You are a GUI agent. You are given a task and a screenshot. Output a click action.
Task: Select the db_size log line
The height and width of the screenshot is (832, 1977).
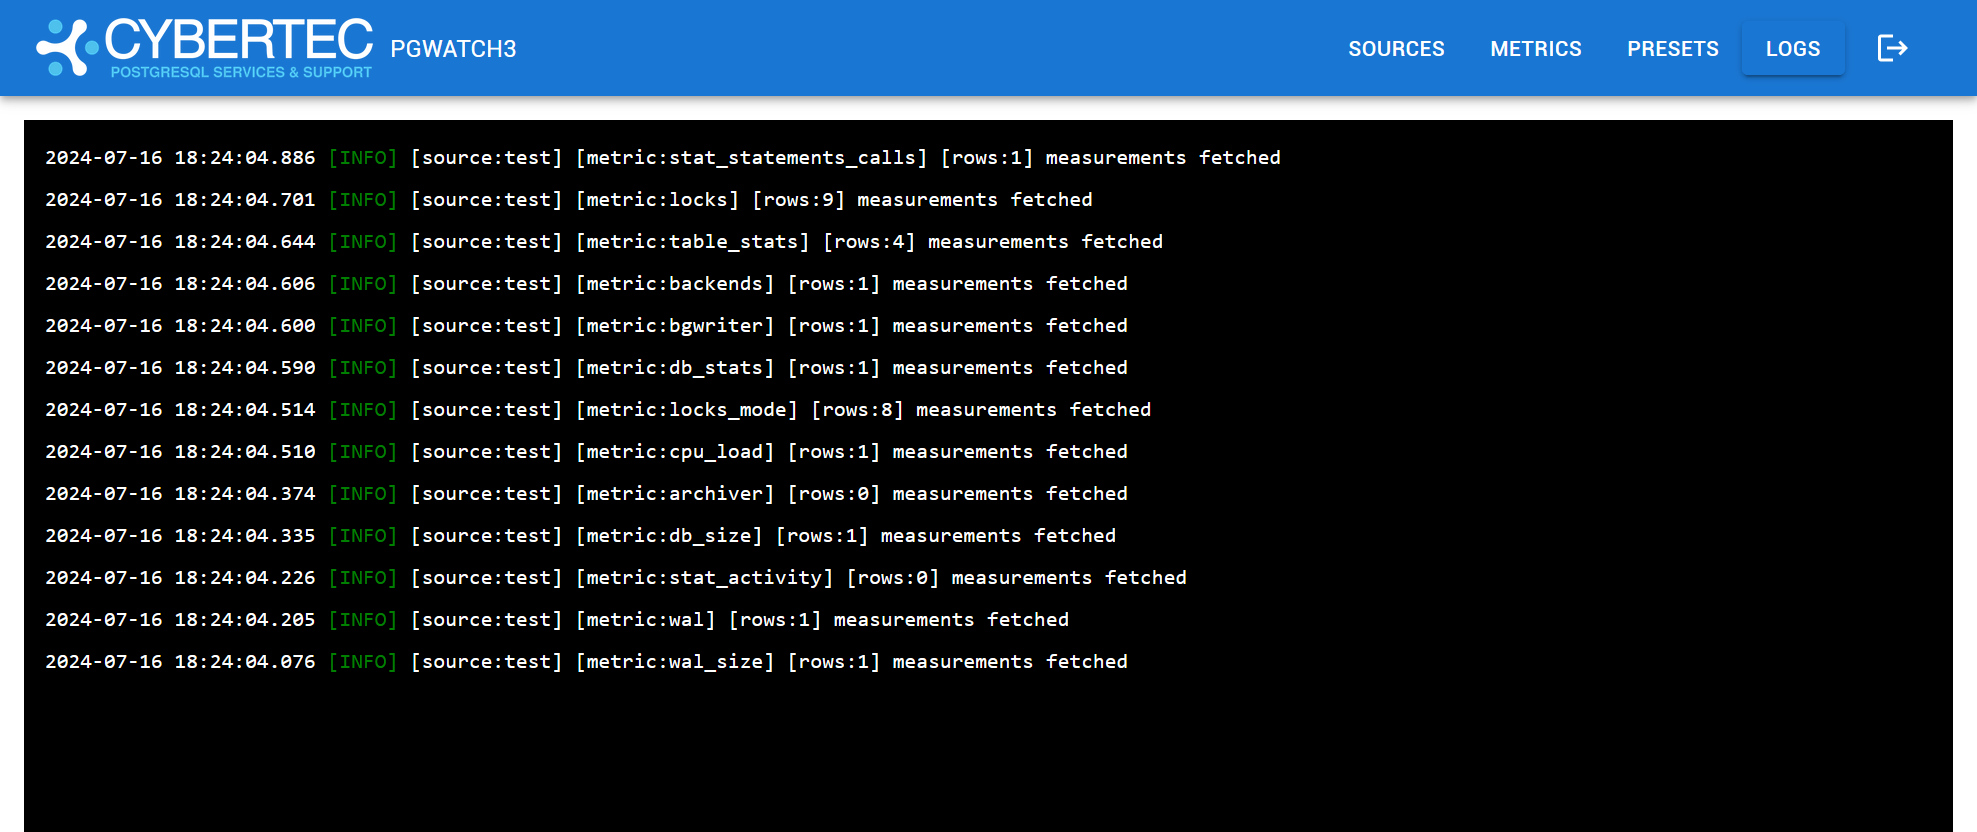tap(580, 536)
